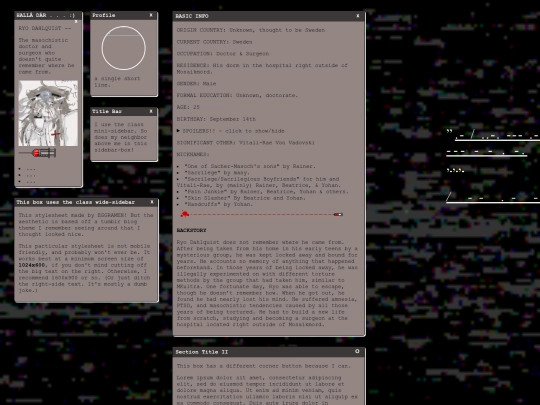Click the 'ORIGIN COUNTRY' line
The height and width of the screenshot is (405, 540).
pos(251,30)
